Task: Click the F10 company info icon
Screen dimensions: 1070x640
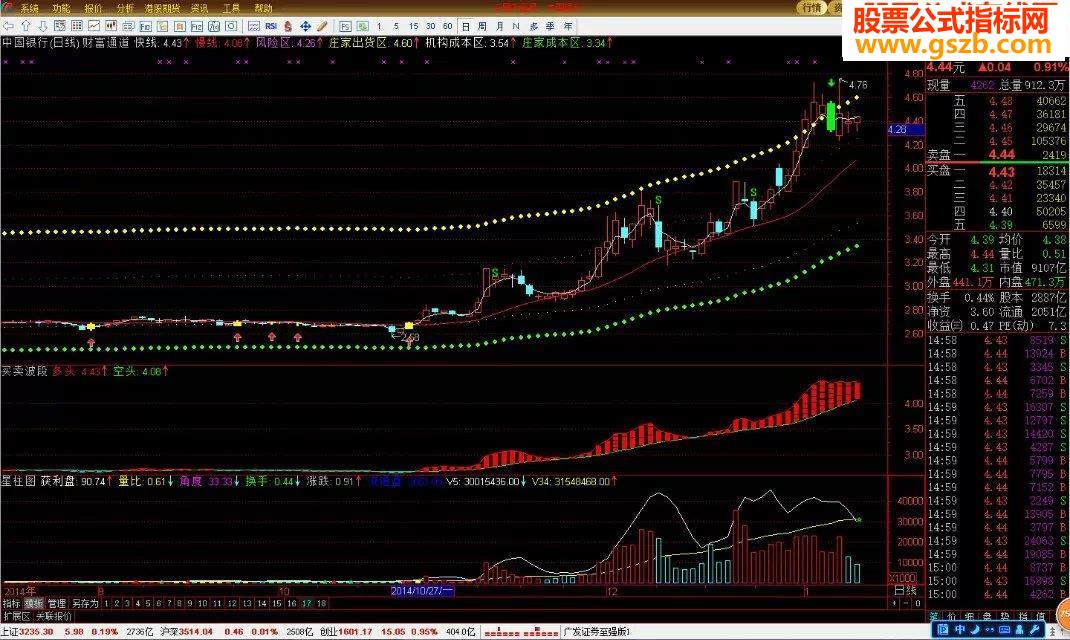Action: tap(145, 27)
